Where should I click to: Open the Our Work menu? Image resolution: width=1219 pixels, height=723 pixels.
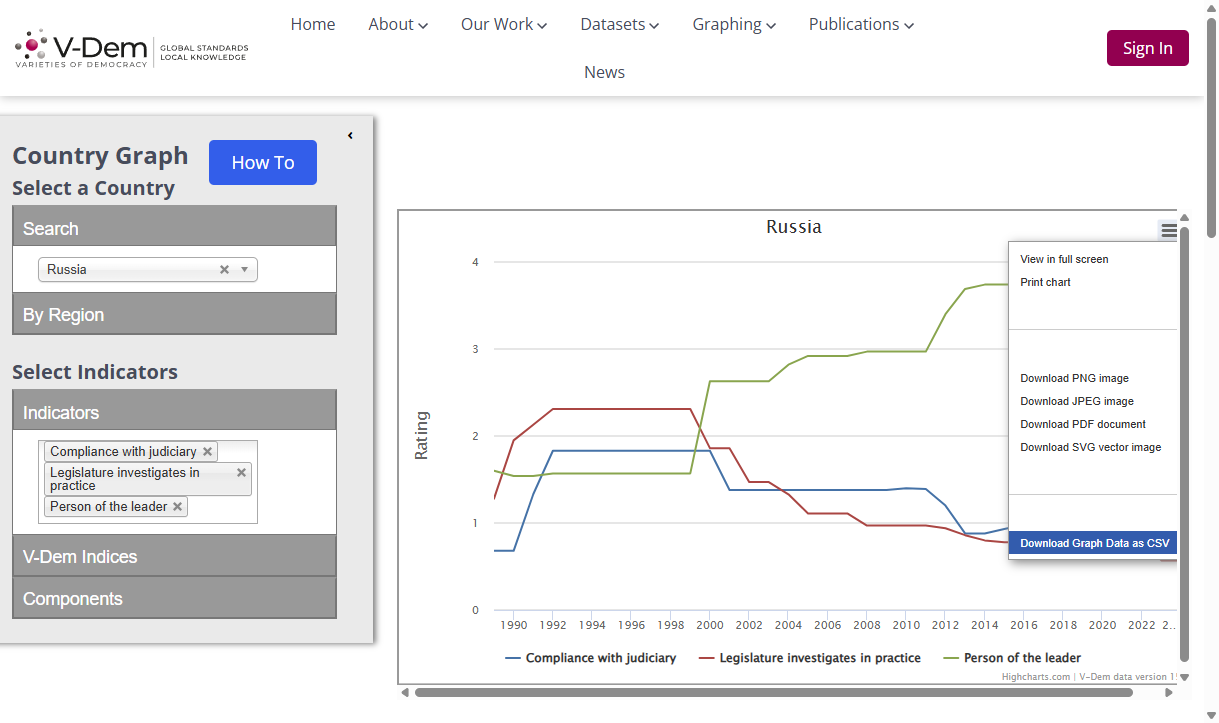coord(504,24)
